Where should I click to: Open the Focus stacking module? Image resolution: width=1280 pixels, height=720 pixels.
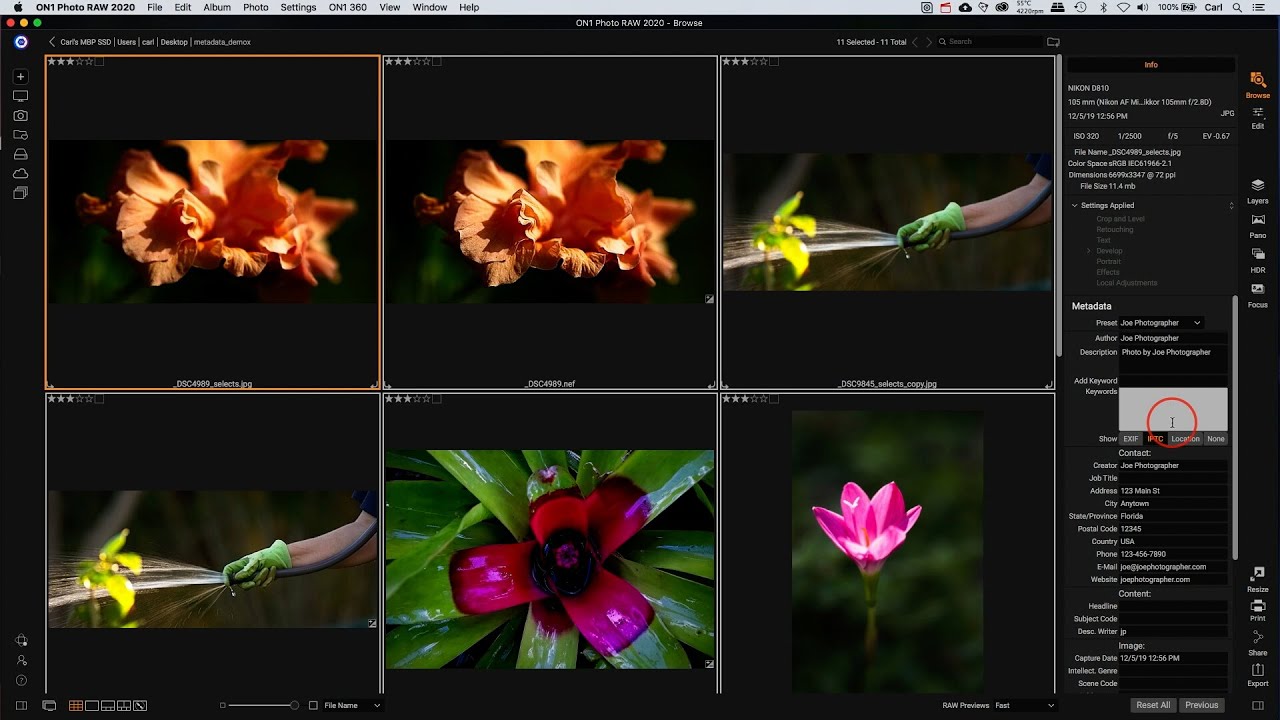pyautogui.click(x=1258, y=294)
